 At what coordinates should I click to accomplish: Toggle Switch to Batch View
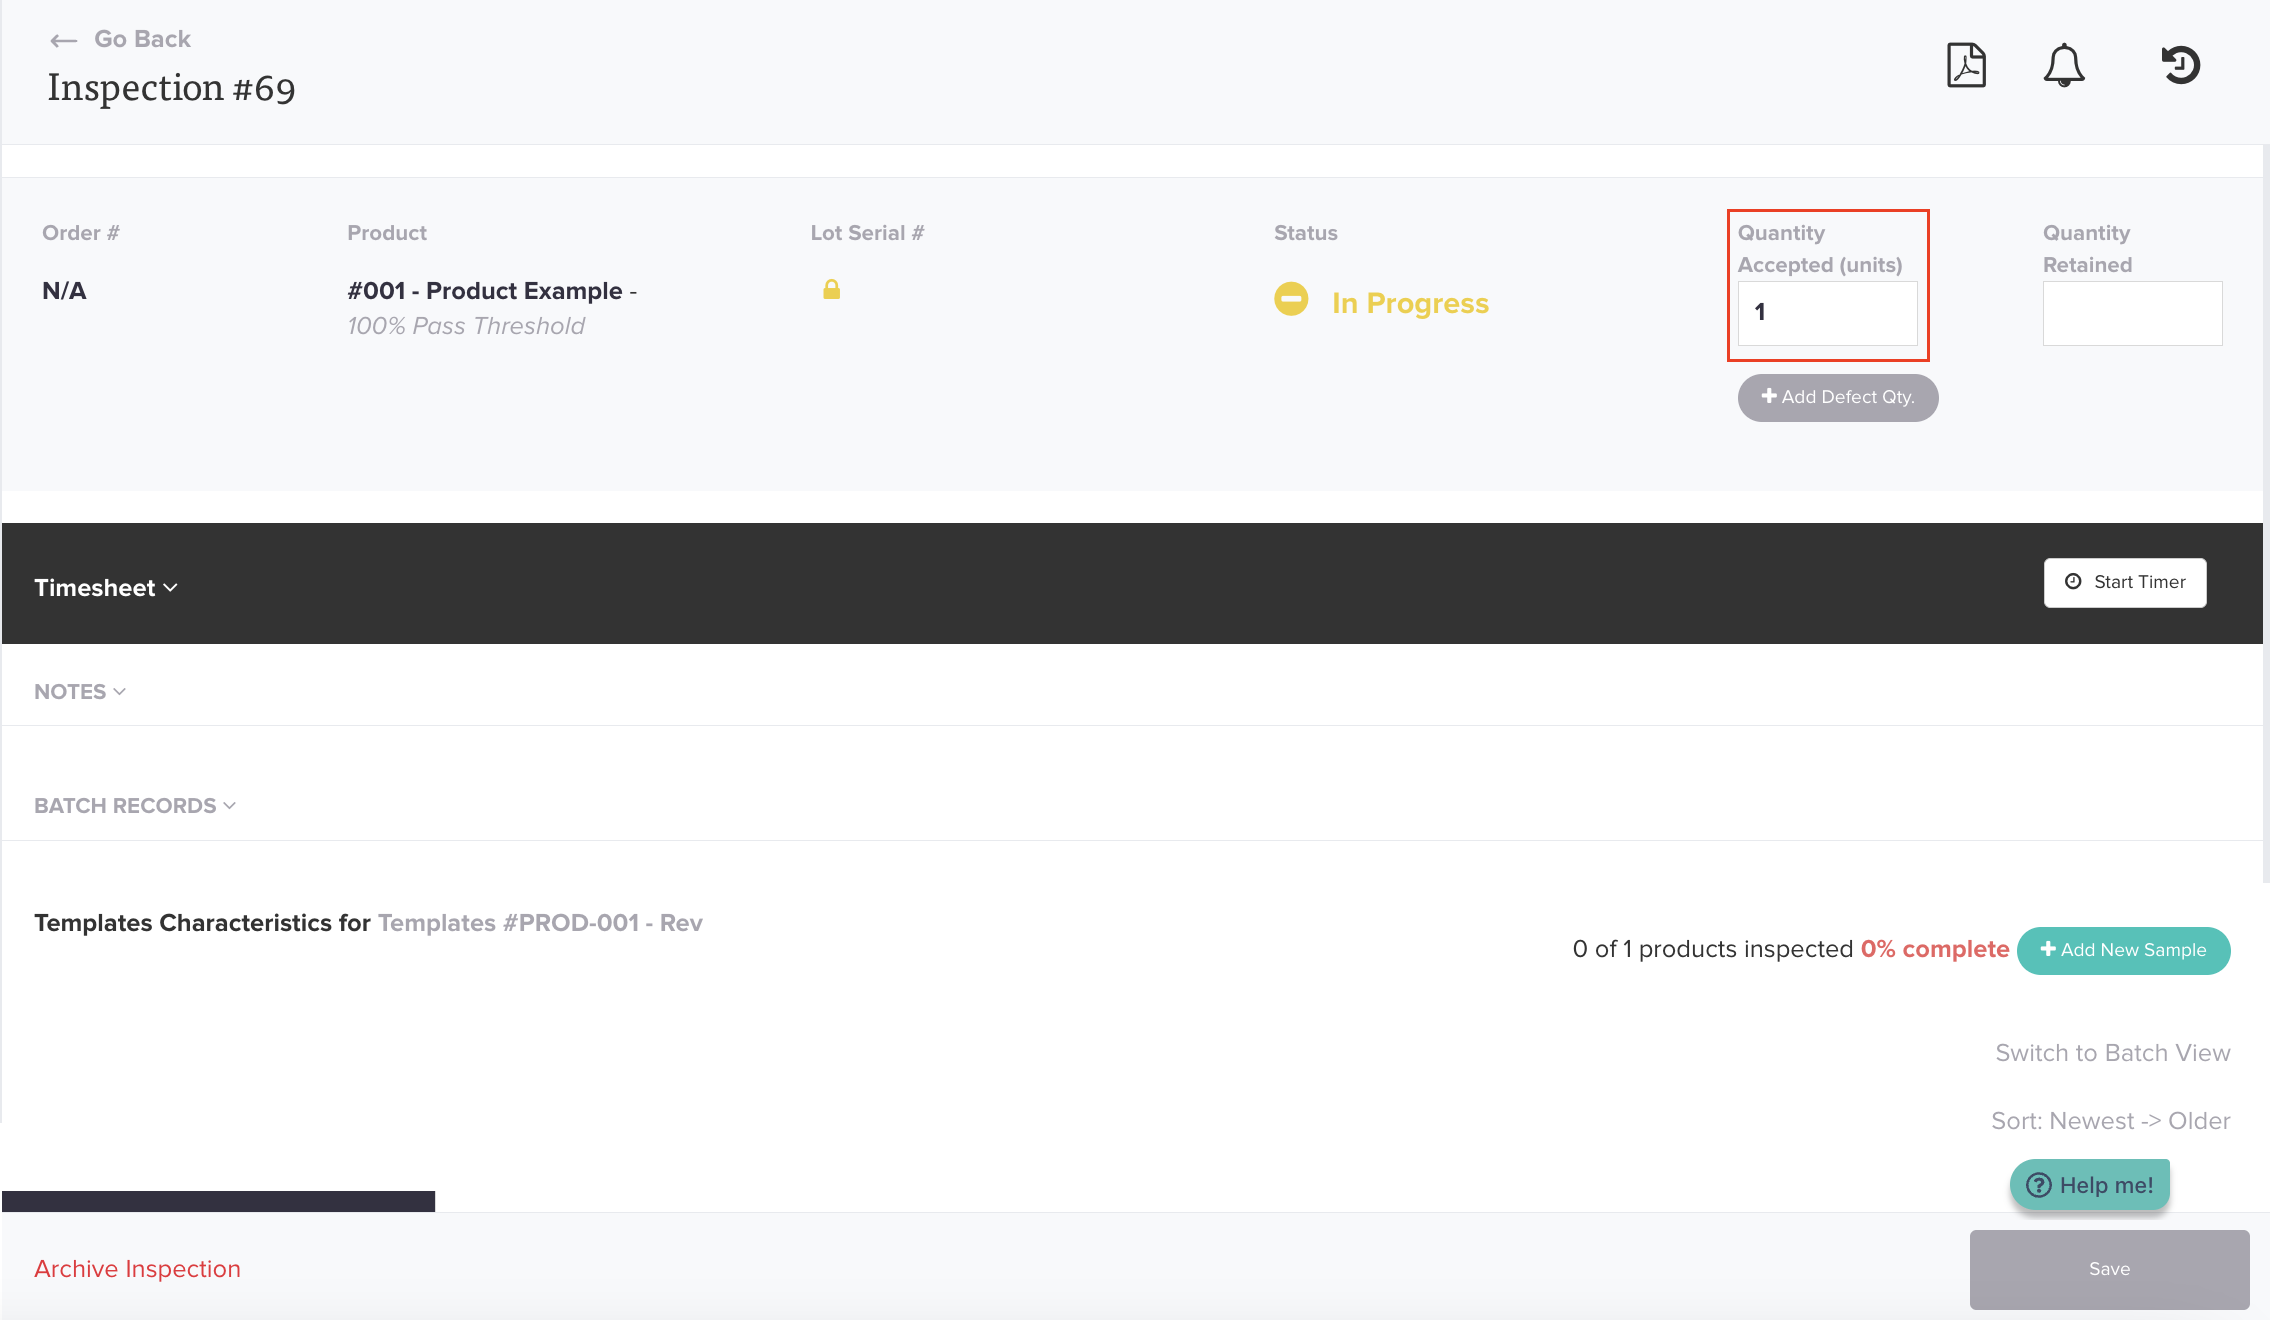pyautogui.click(x=2112, y=1053)
